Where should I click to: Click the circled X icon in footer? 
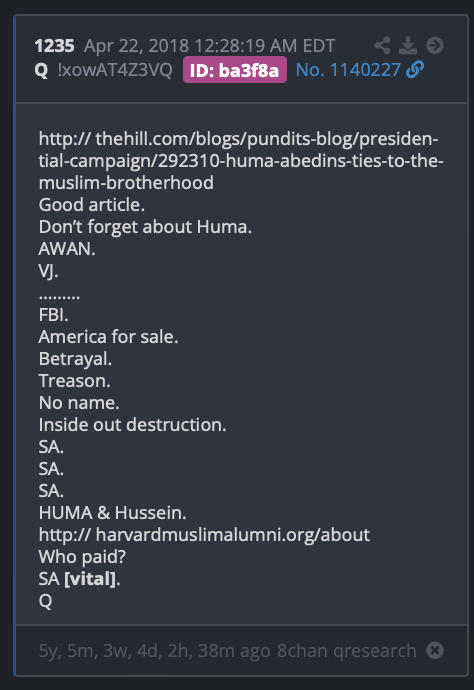pyautogui.click(x=435, y=650)
